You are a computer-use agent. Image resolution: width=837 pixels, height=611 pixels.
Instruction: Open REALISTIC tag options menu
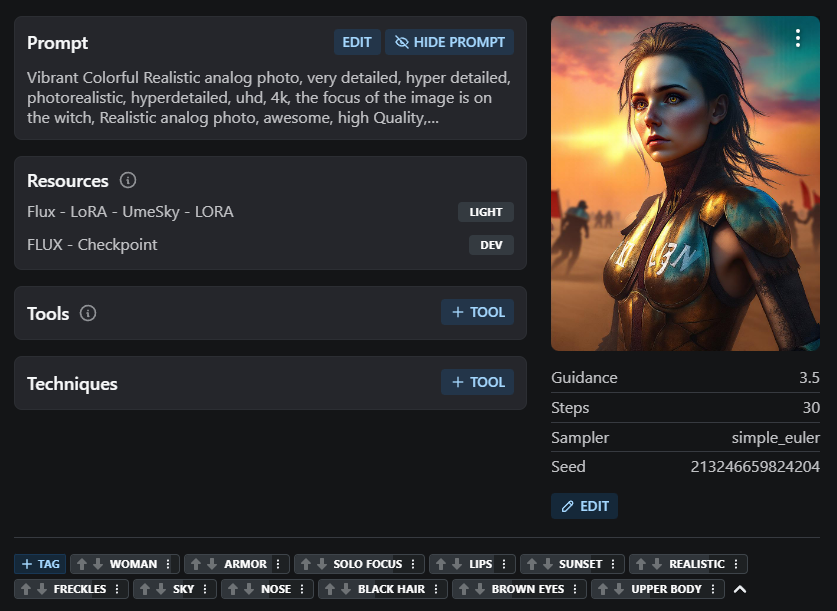(736, 564)
